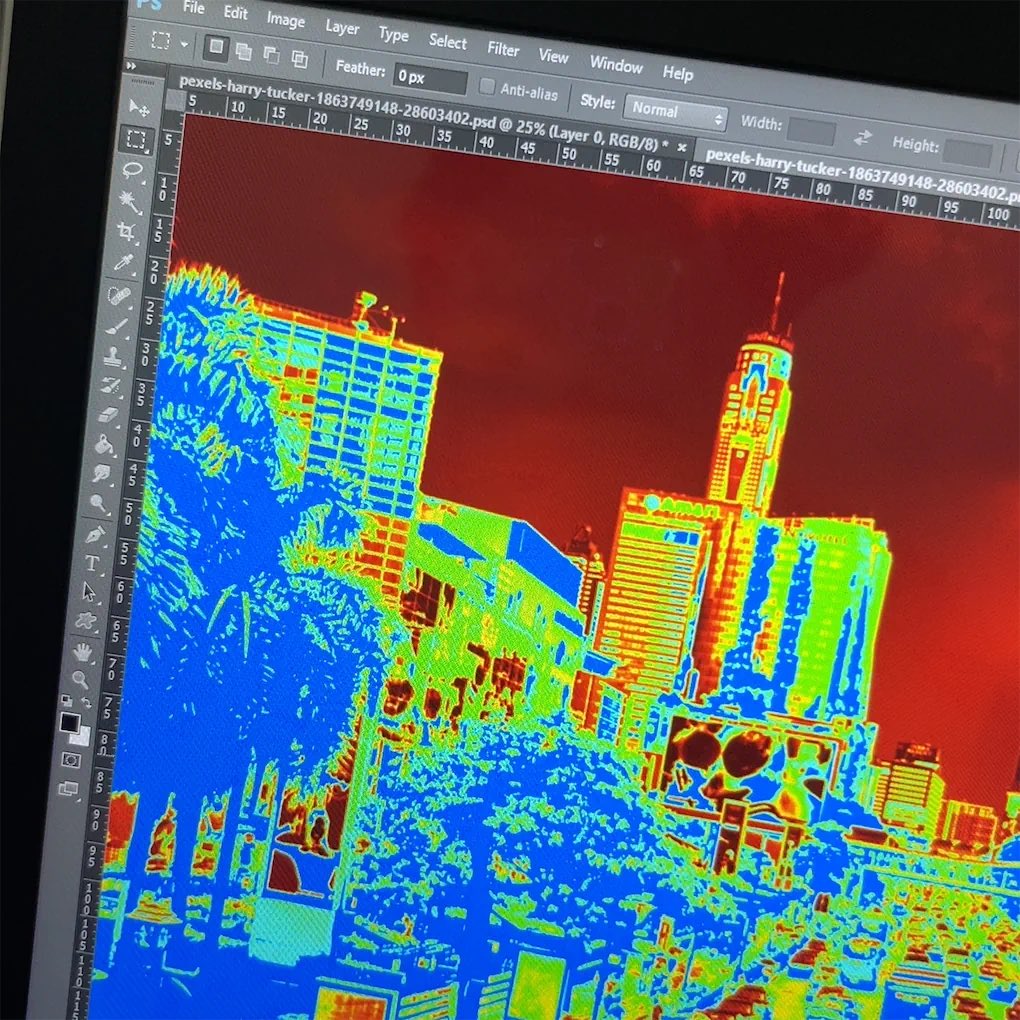Switch to the second pexels-harry-tucker document tab
The width and height of the screenshot is (1020, 1020).
[x=862, y=174]
